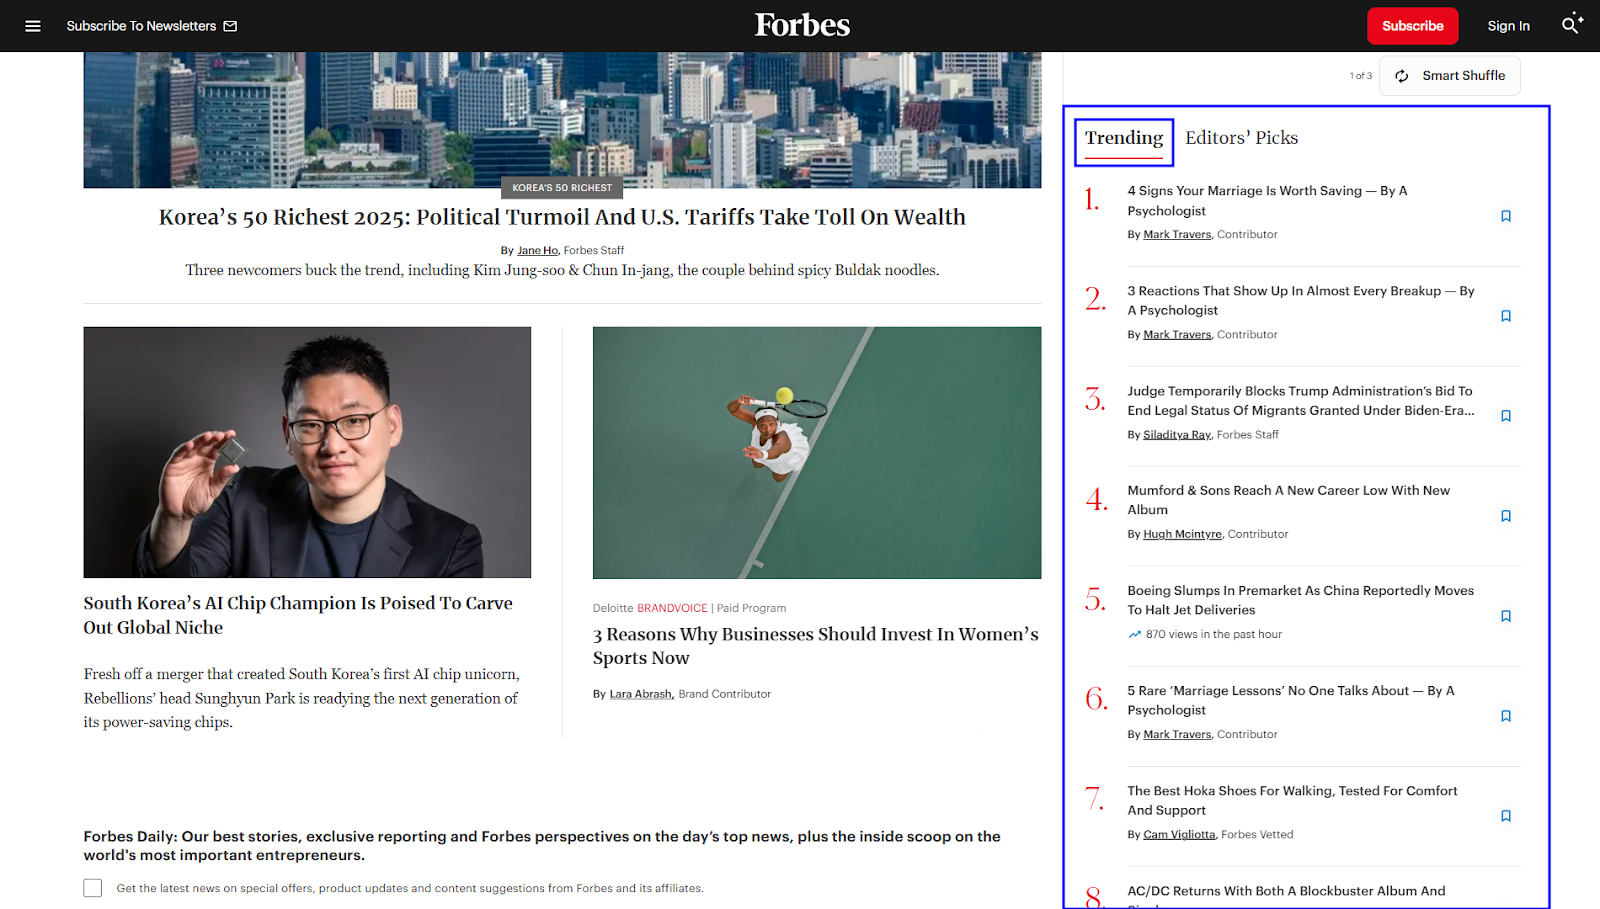Open '3 Reasons Why Businesses Should Invest' article
This screenshot has width=1600, height=909.
pos(816,646)
